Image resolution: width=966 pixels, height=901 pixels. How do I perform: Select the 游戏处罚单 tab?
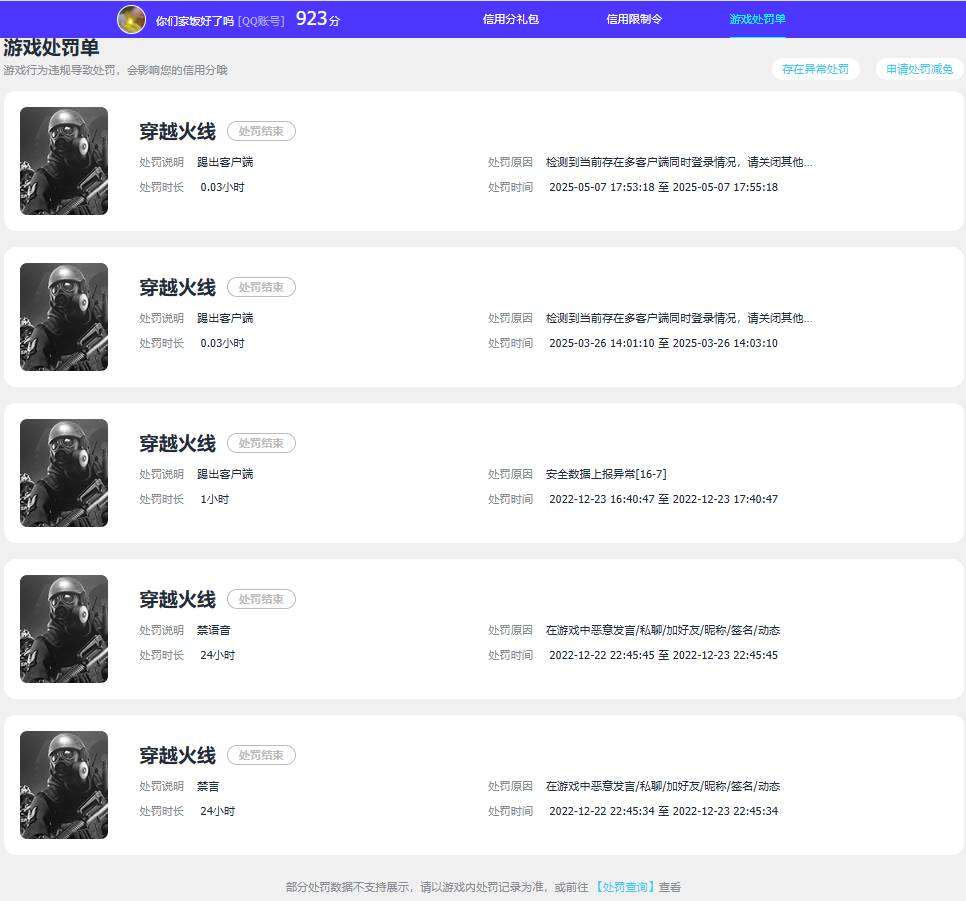tap(755, 18)
